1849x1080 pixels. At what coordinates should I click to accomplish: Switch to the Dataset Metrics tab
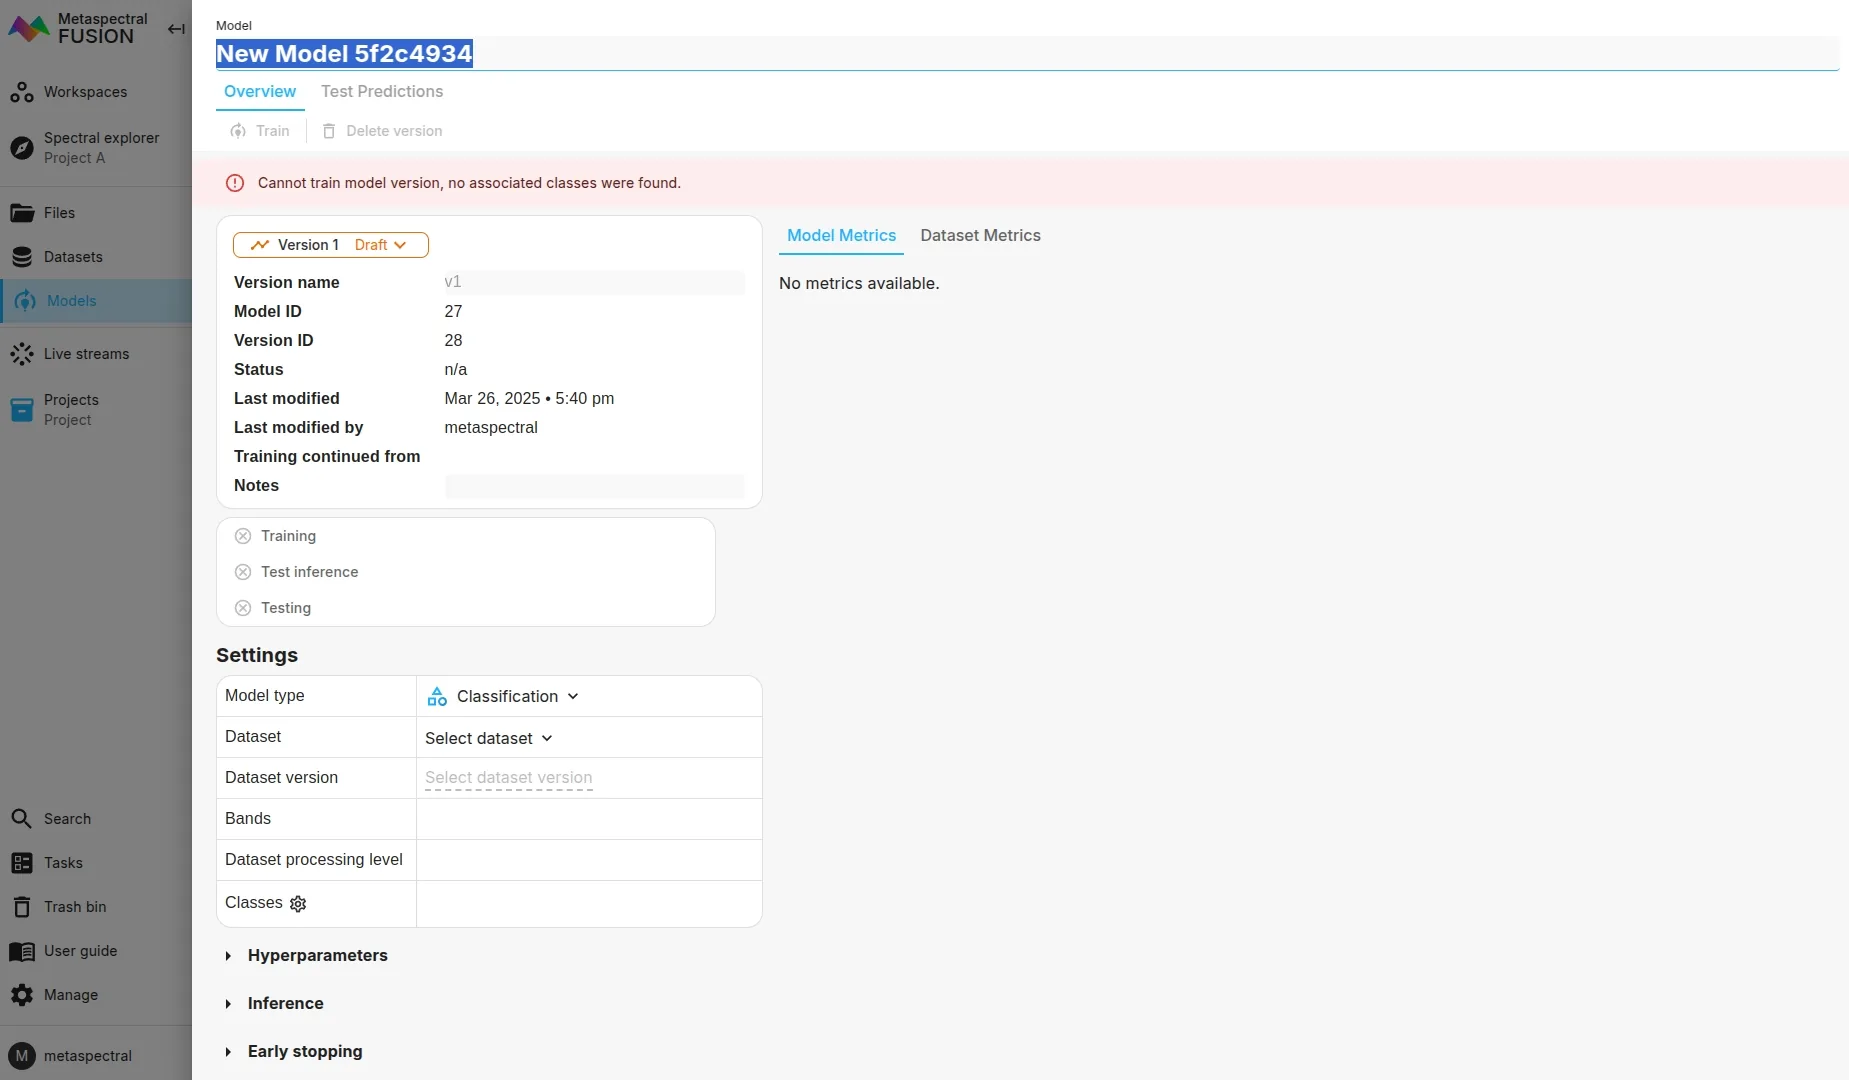tap(980, 236)
